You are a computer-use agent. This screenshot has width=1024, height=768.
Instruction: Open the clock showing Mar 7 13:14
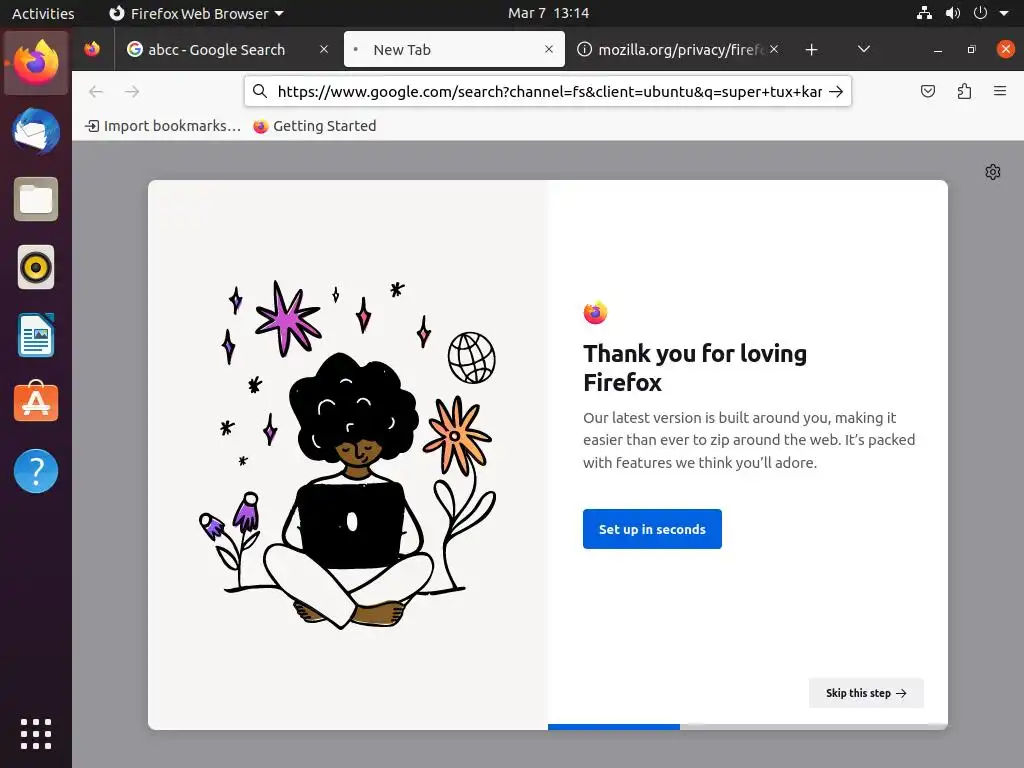(549, 13)
